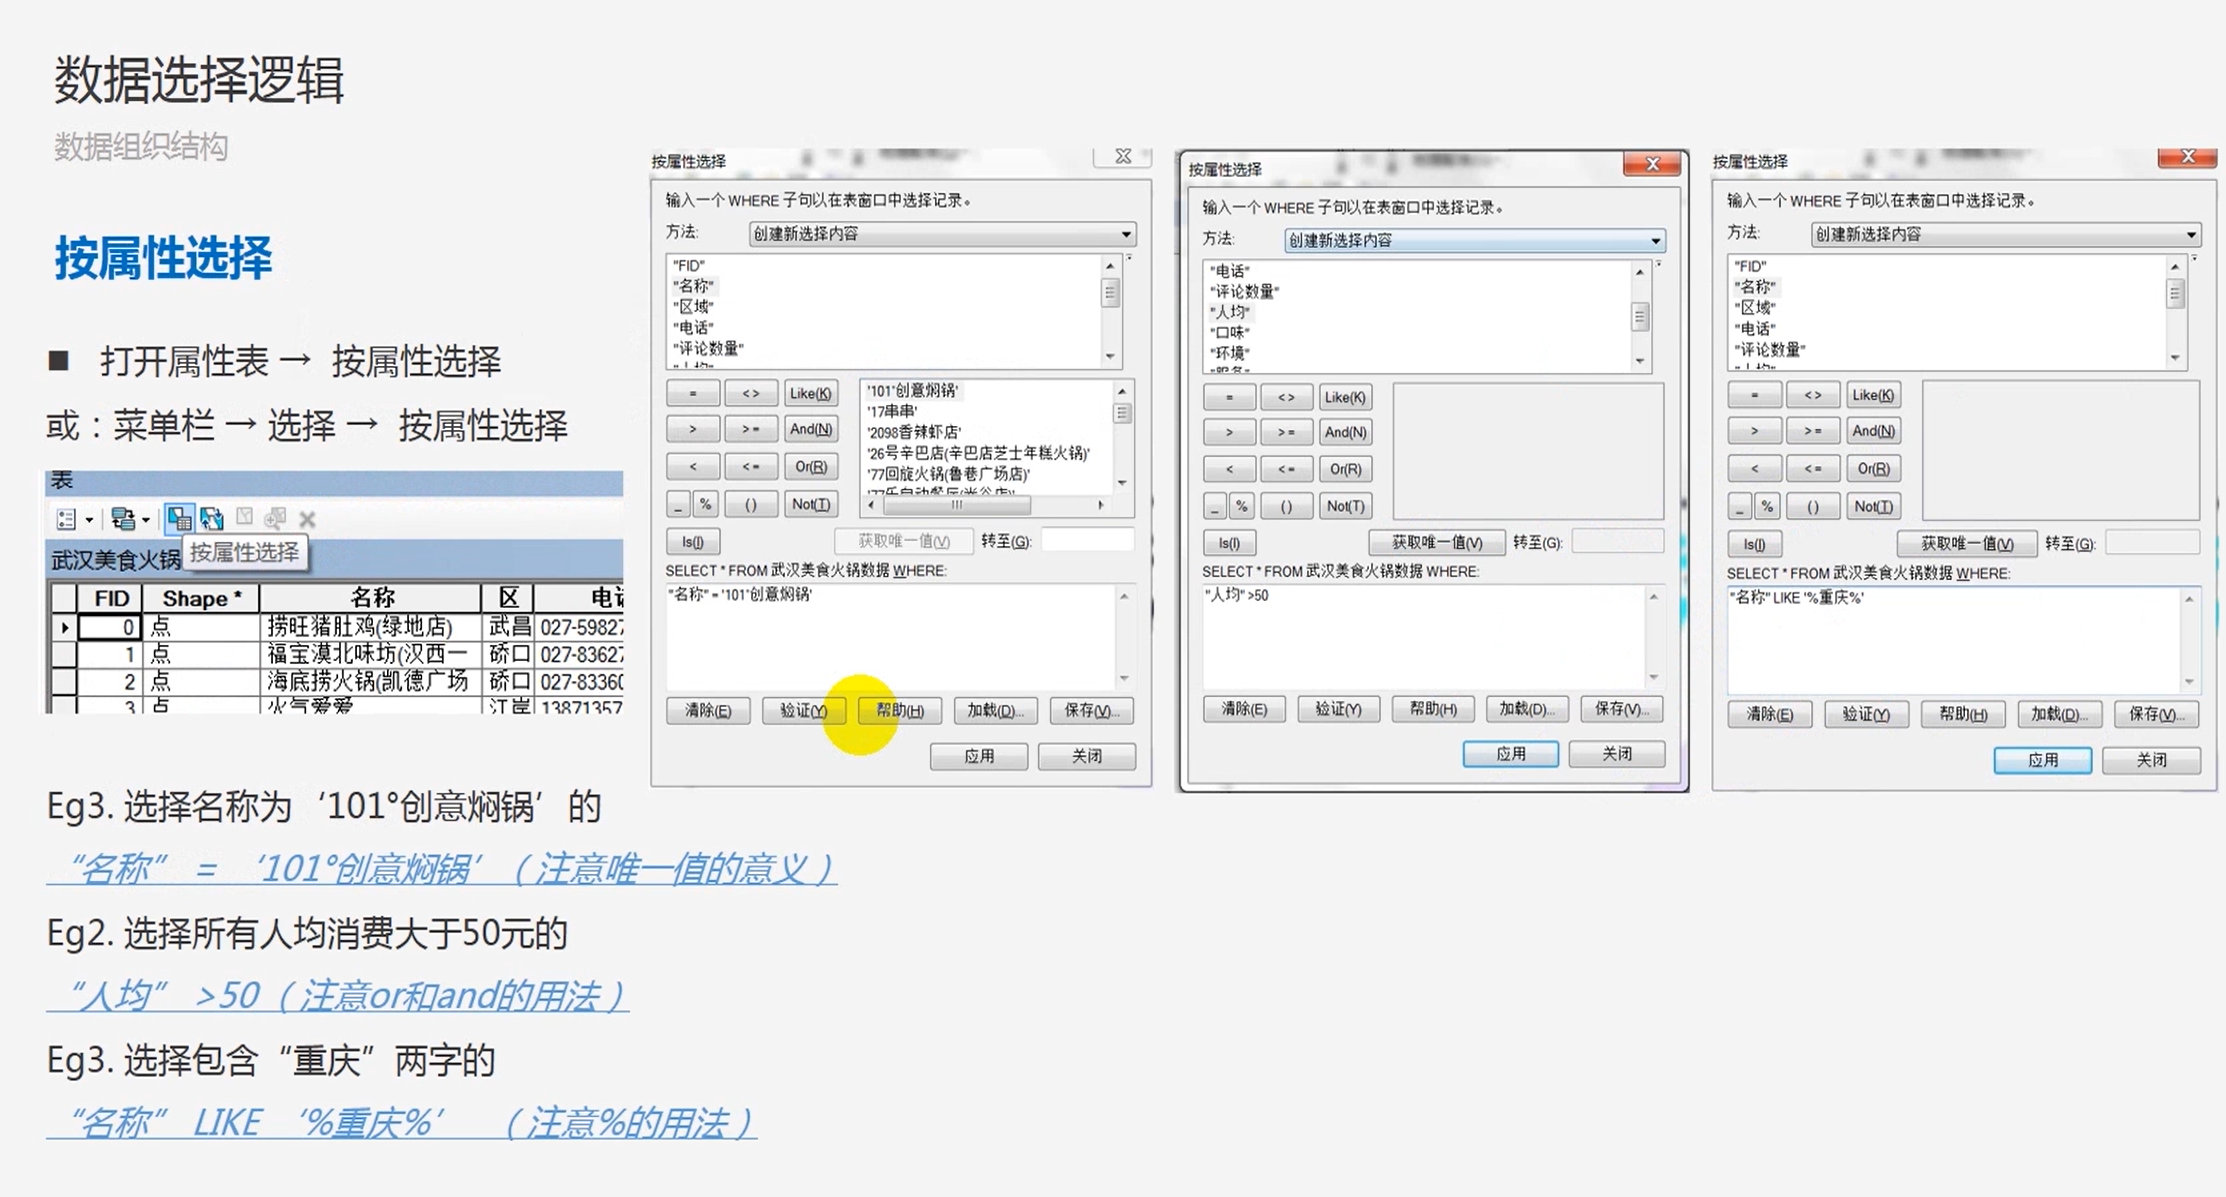The height and width of the screenshot is (1197, 2226).
Task: Click the Shape * column header
Action: (201, 598)
